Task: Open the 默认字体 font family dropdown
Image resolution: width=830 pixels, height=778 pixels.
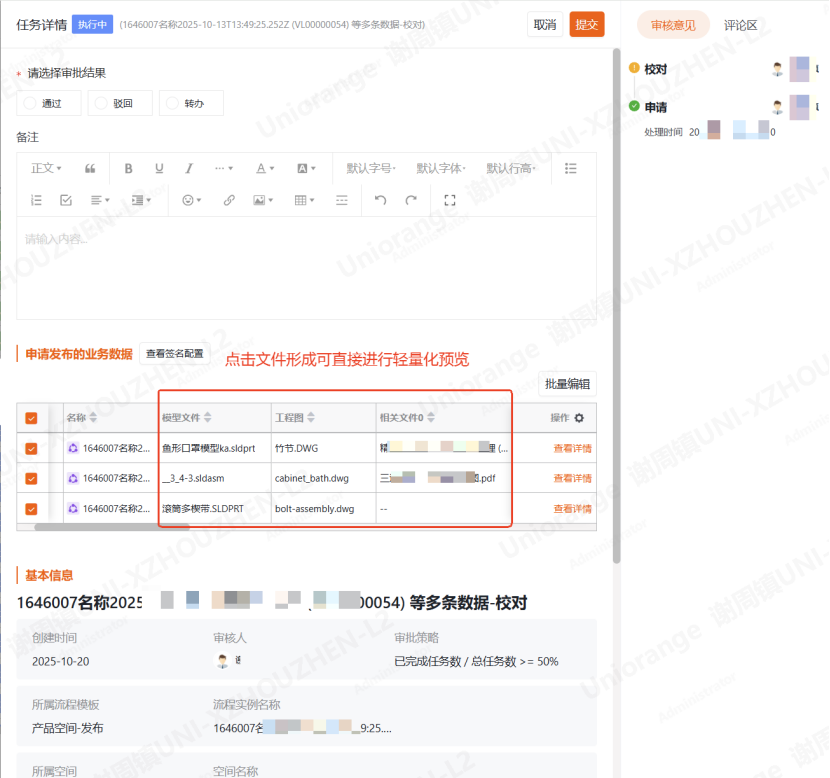Action: tap(442, 169)
